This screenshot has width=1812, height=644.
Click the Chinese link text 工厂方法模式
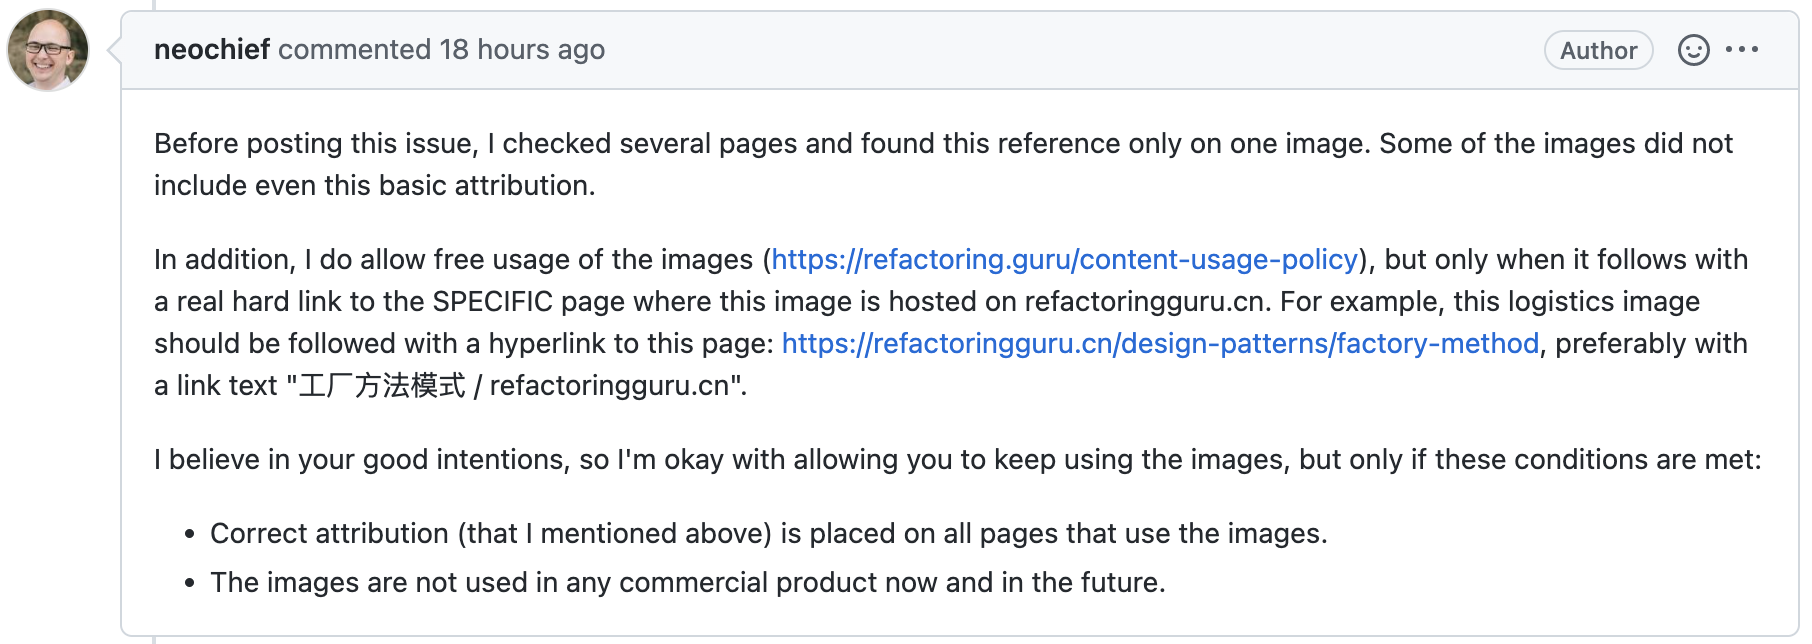[382, 385]
